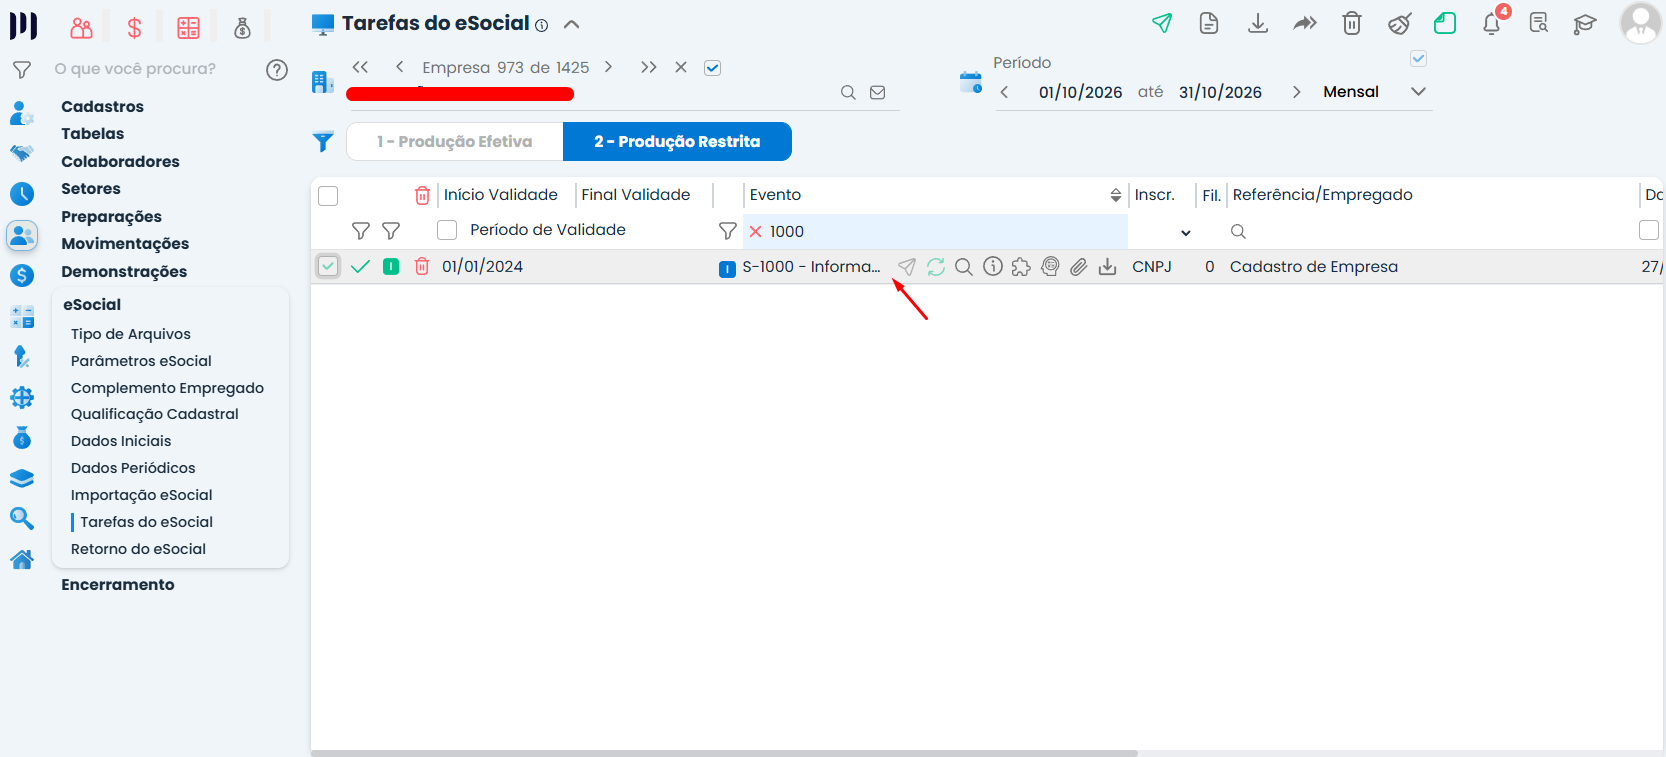Image resolution: width=1666 pixels, height=757 pixels.
Task: Click the green send paper-plane icon in top toolbar
Action: click(1162, 23)
